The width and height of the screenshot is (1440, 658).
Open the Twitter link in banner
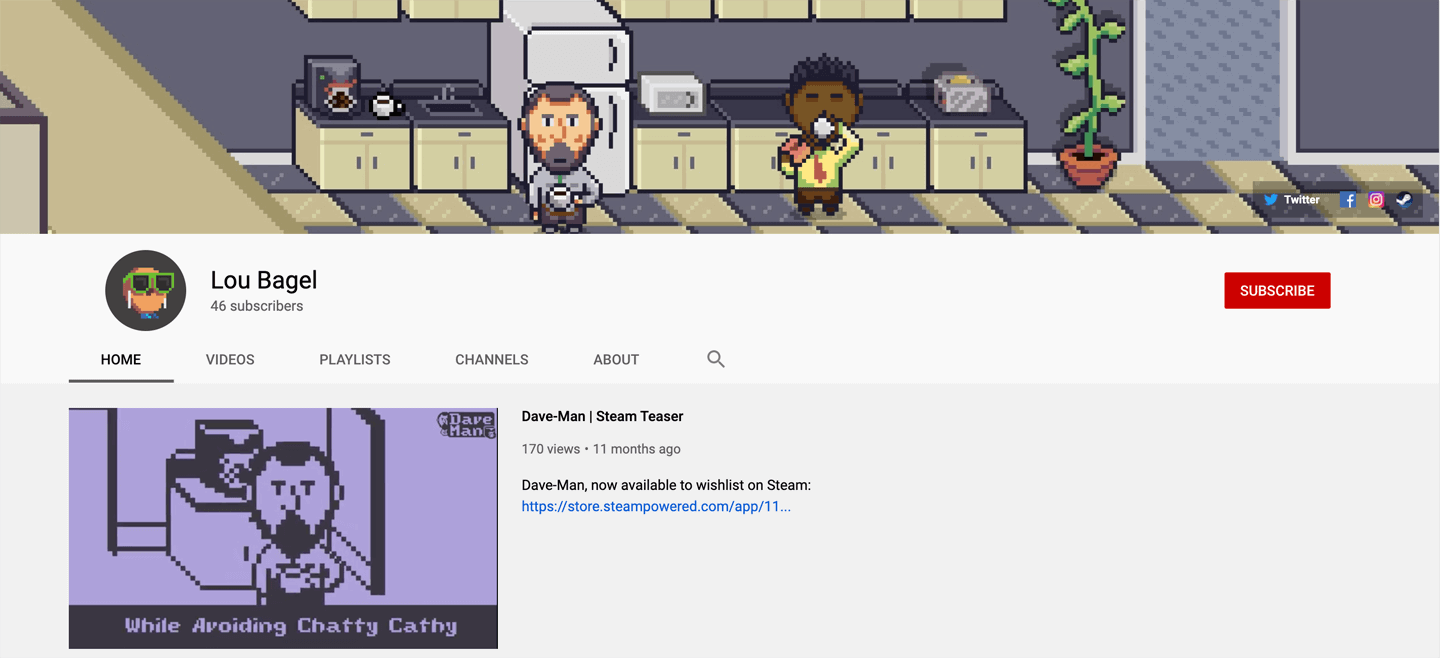pos(1291,200)
